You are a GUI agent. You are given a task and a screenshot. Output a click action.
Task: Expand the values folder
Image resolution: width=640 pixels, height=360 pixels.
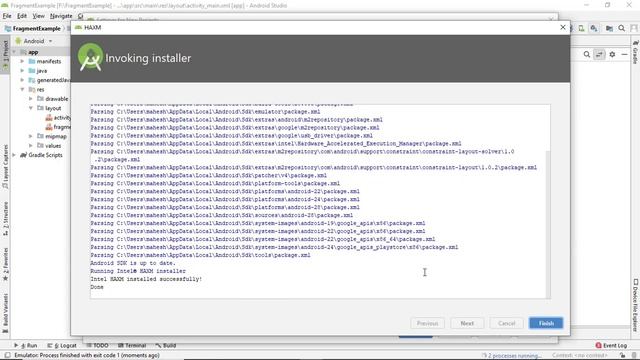(x=31, y=146)
